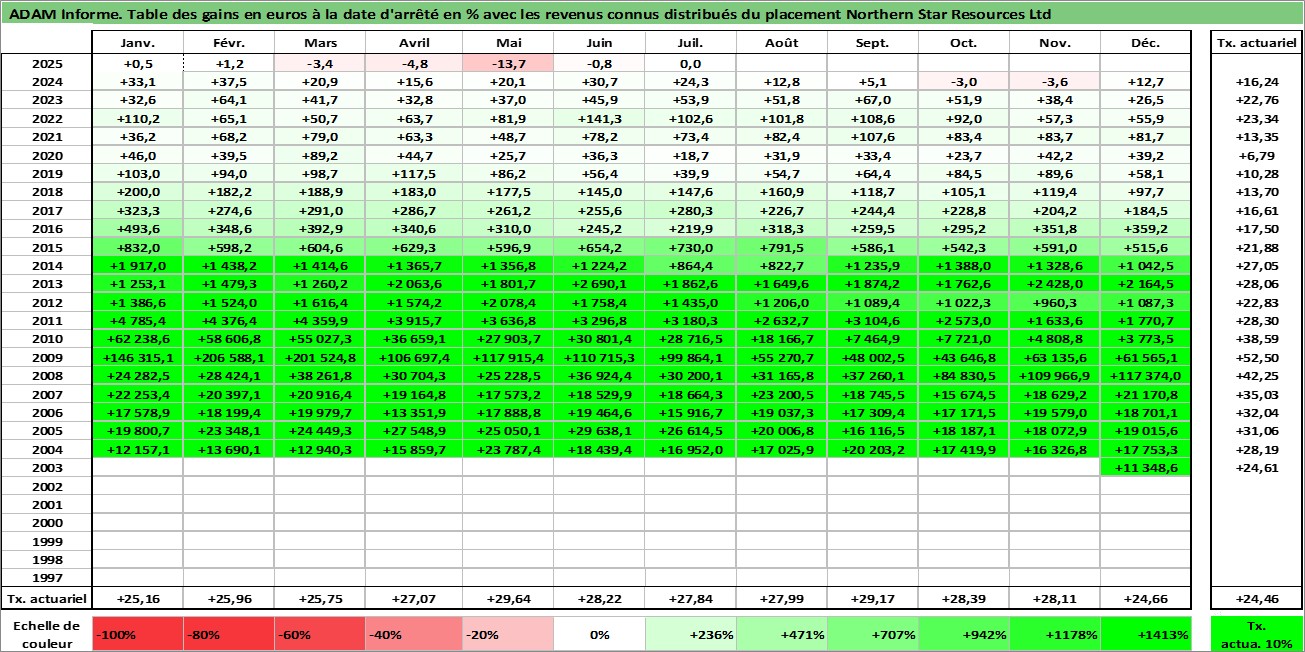Select the Févr. column header

229,43
